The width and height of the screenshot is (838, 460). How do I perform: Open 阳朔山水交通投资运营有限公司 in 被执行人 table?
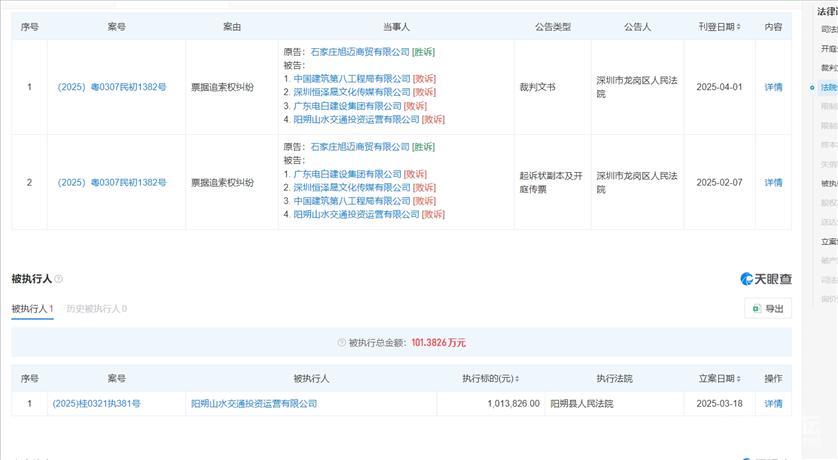254,403
